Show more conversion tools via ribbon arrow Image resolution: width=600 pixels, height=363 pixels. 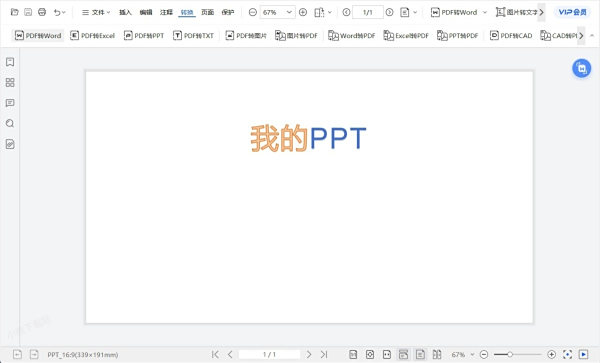point(581,36)
